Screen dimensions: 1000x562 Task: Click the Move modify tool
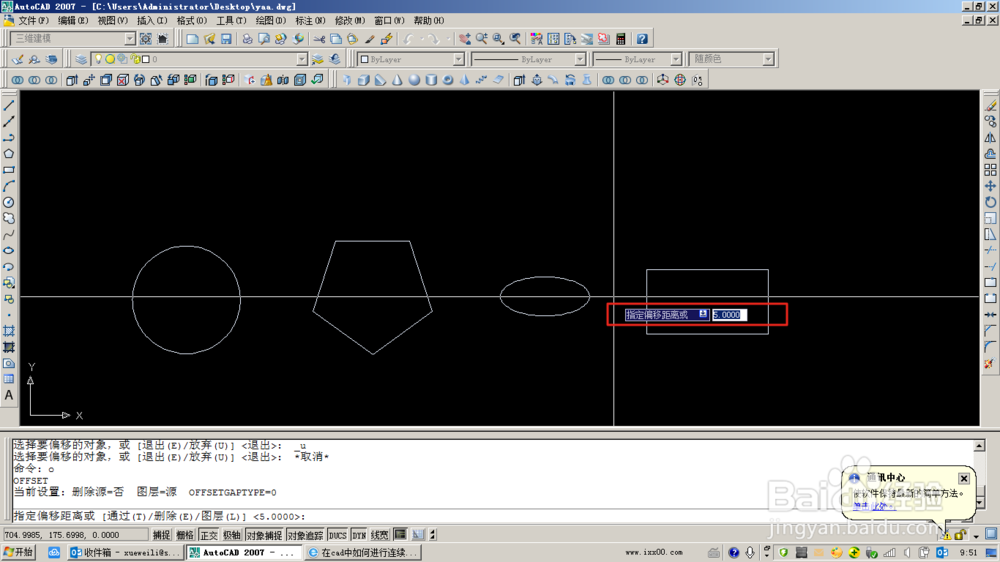pos(990,186)
